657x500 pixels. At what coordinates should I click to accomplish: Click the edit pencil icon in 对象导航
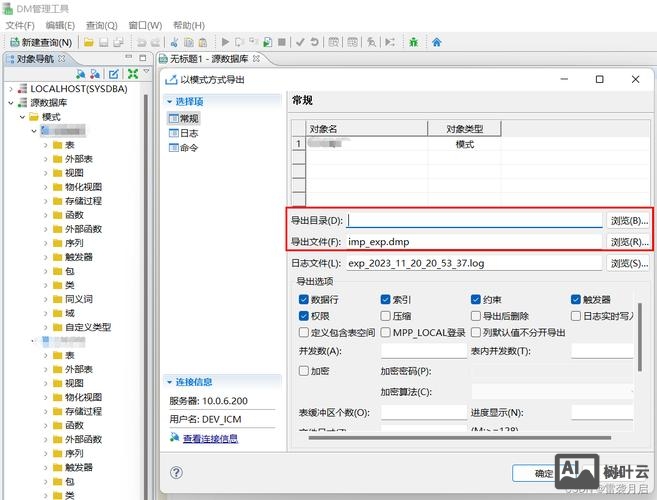pyautogui.click(x=114, y=74)
